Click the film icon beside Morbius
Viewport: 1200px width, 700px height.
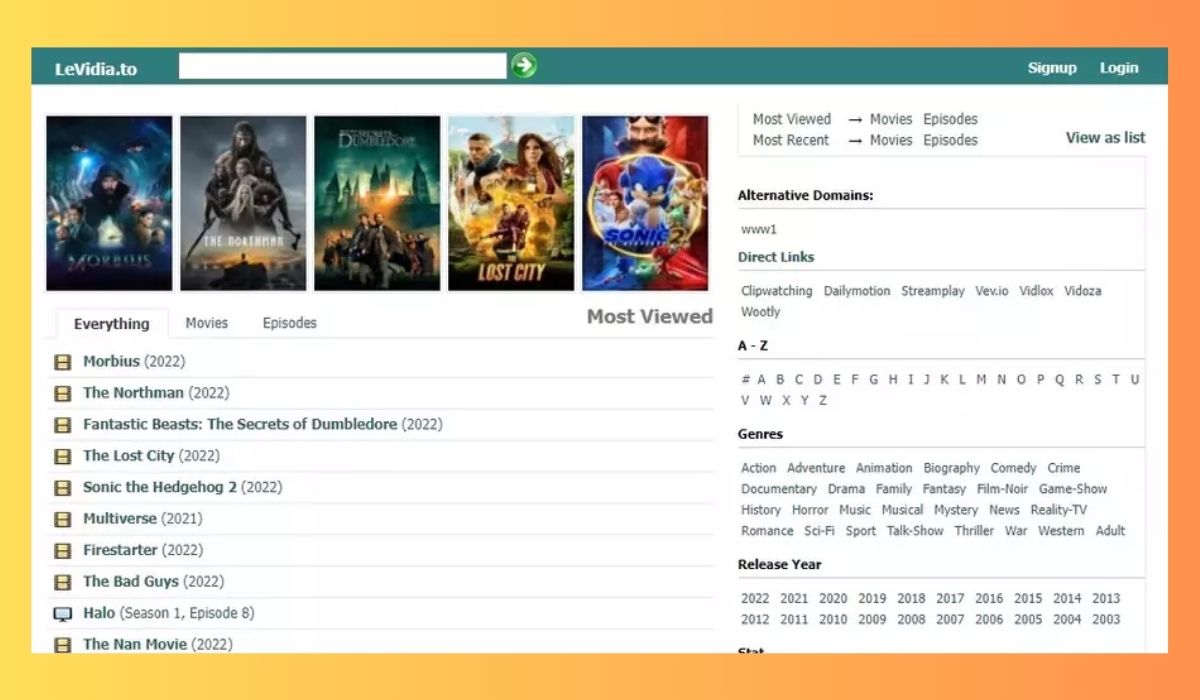point(62,362)
